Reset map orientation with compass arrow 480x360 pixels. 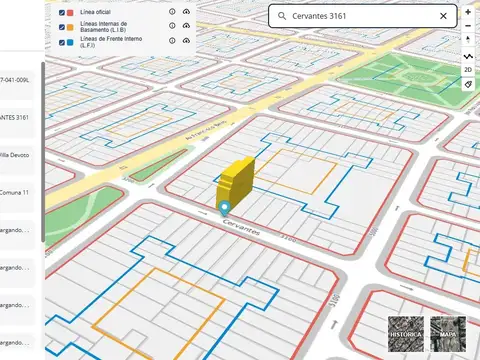(468, 39)
